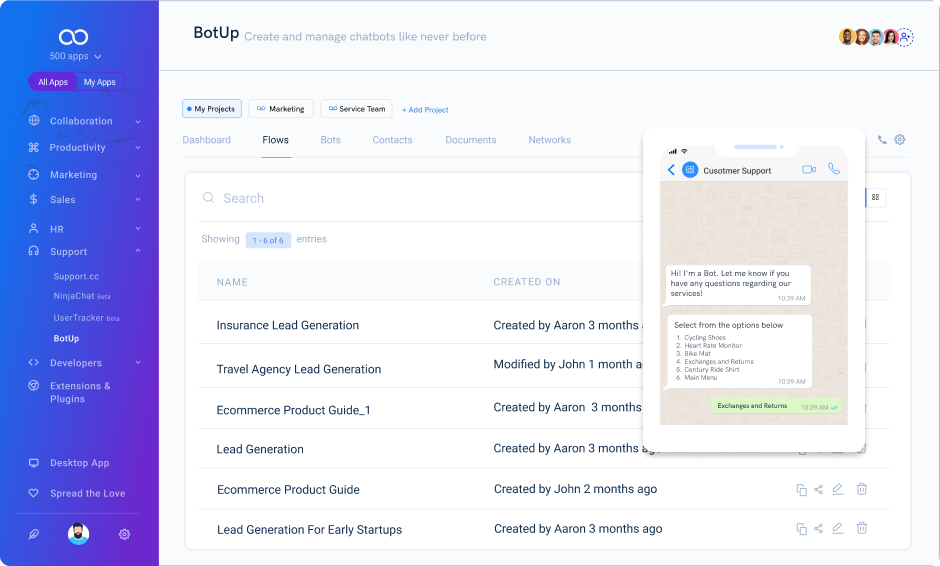Expand the 500 apps dropdown
Viewport: 940px width, 566px height.
(x=76, y=57)
